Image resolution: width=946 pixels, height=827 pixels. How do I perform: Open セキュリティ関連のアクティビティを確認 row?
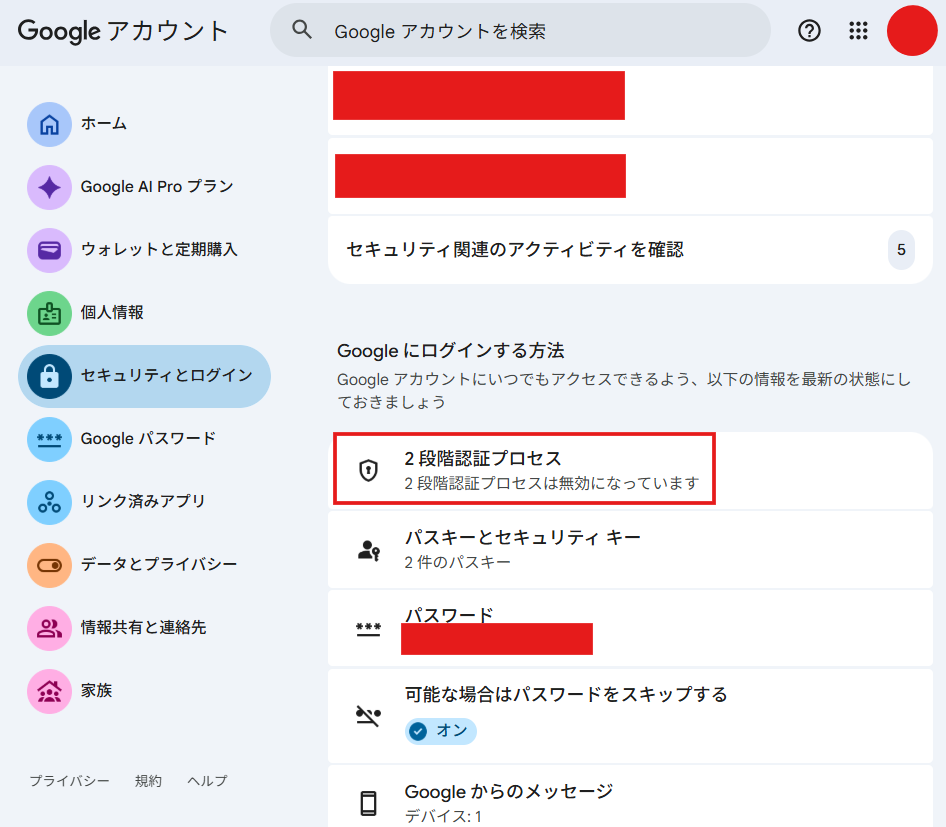(630, 250)
